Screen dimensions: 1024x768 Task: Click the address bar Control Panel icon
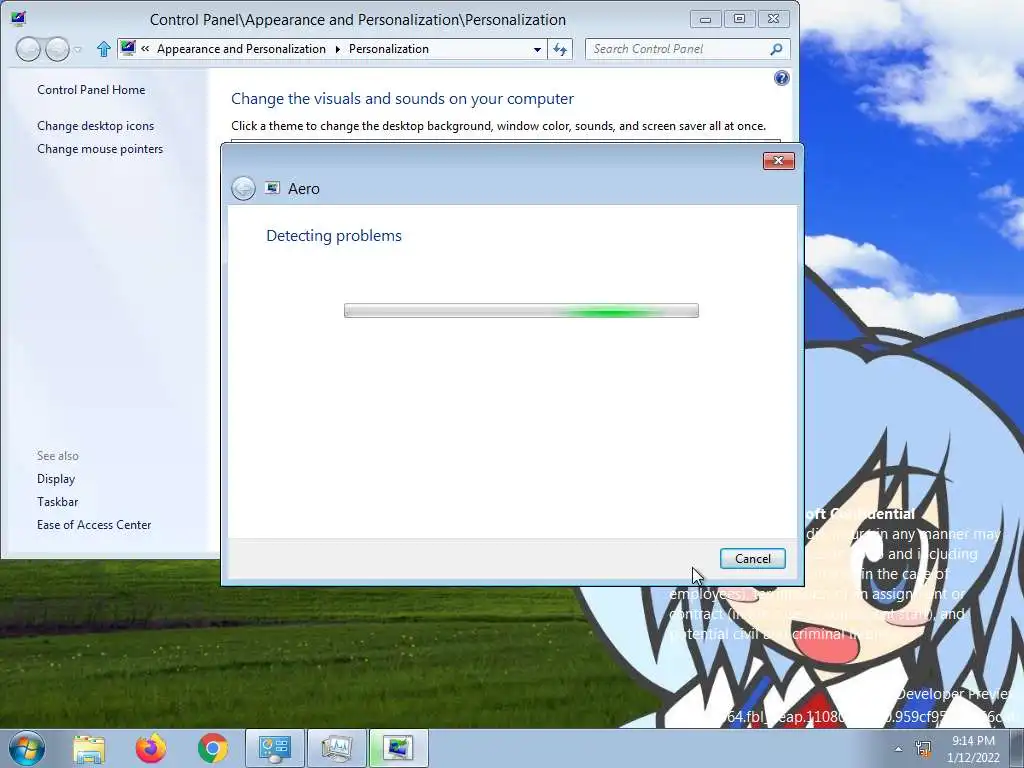[128, 48]
